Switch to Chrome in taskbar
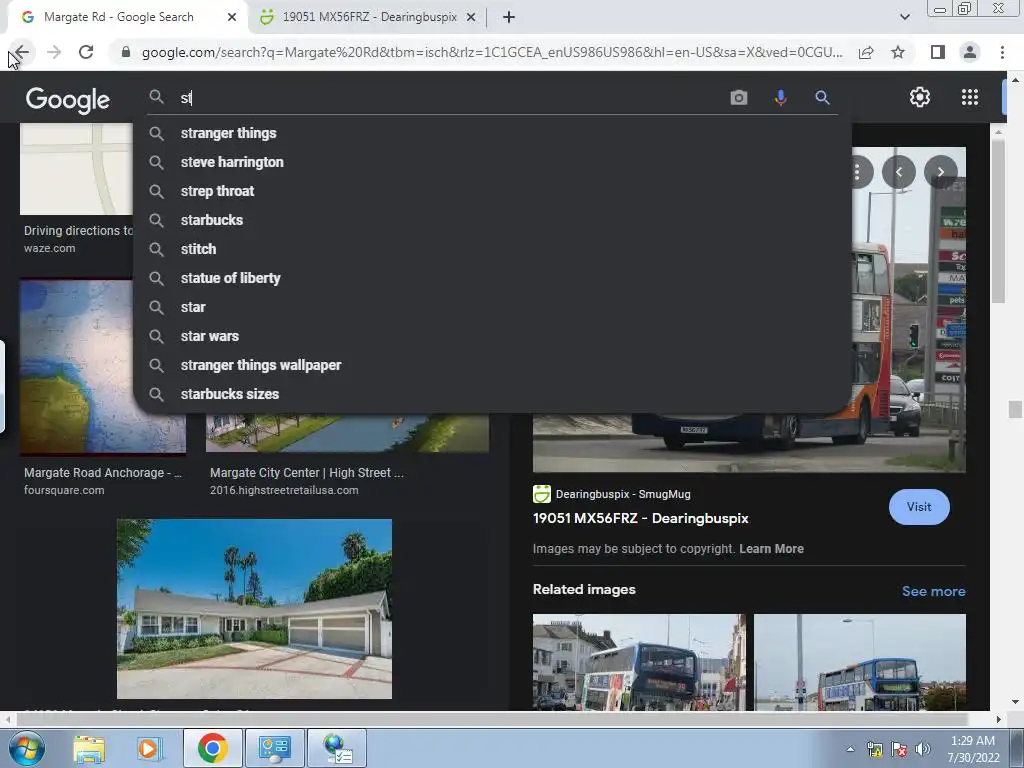Image resolution: width=1024 pixels, height=768 pixels. (212, 748)
